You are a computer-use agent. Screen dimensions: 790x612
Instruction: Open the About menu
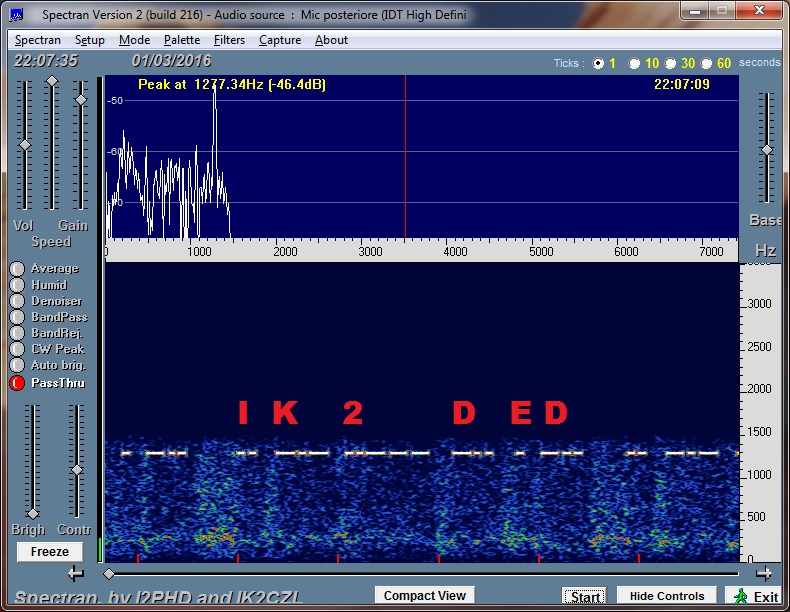tap(332, 40)
